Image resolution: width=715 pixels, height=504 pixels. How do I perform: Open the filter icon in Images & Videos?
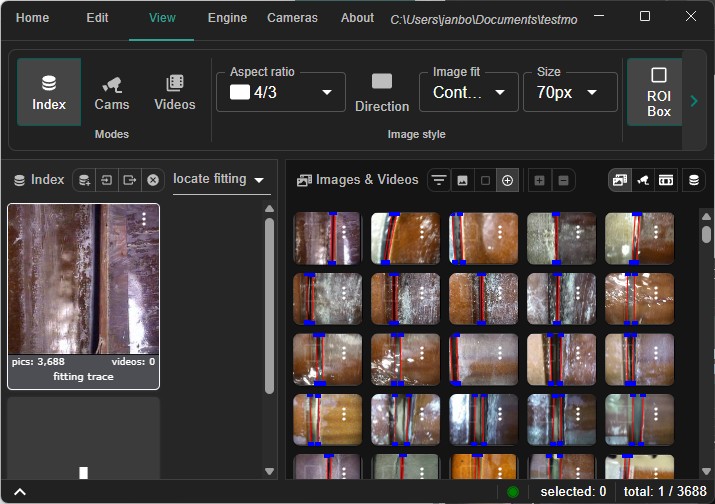click(438, 180)
